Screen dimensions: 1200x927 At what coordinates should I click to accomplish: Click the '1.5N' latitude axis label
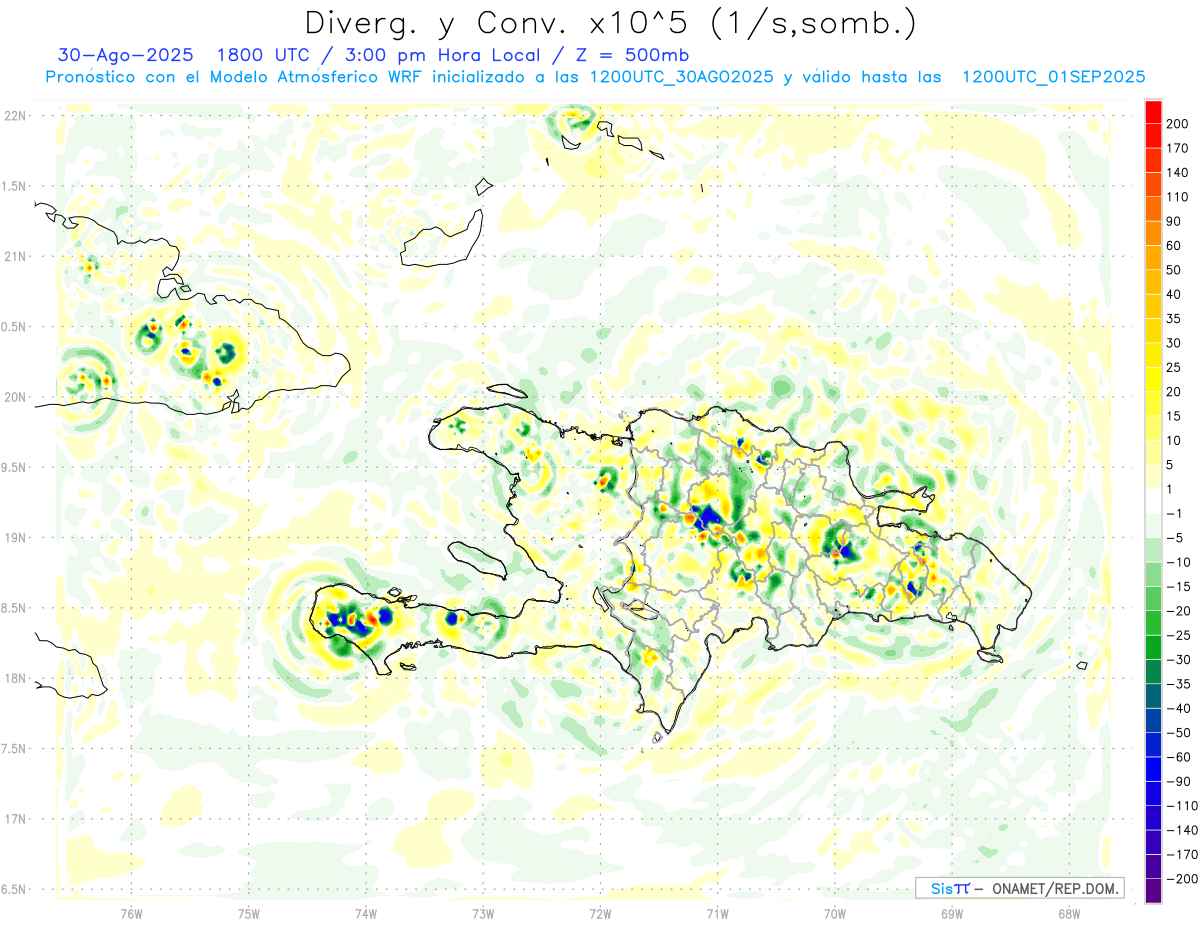(15, 186)
